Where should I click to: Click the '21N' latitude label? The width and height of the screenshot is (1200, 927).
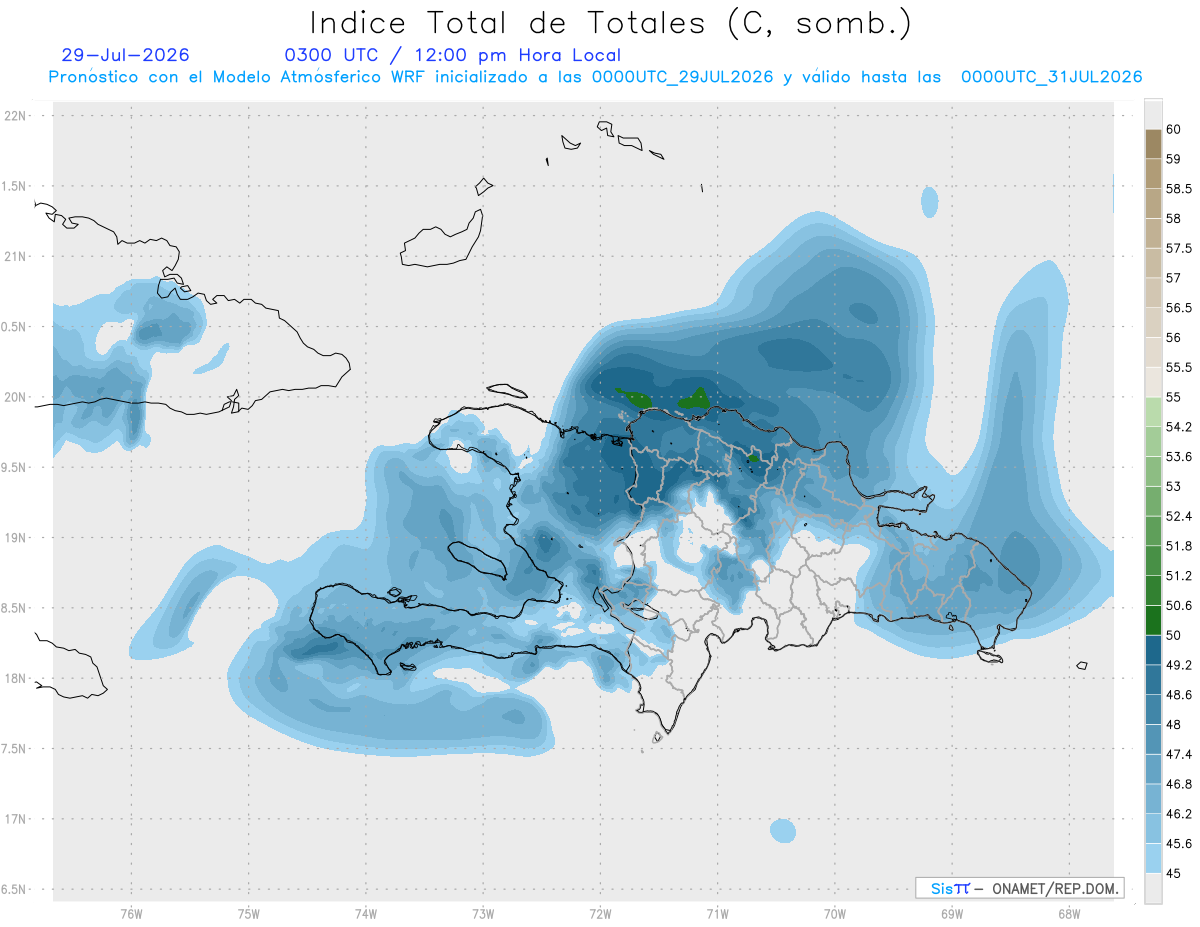tap(17, 257)
